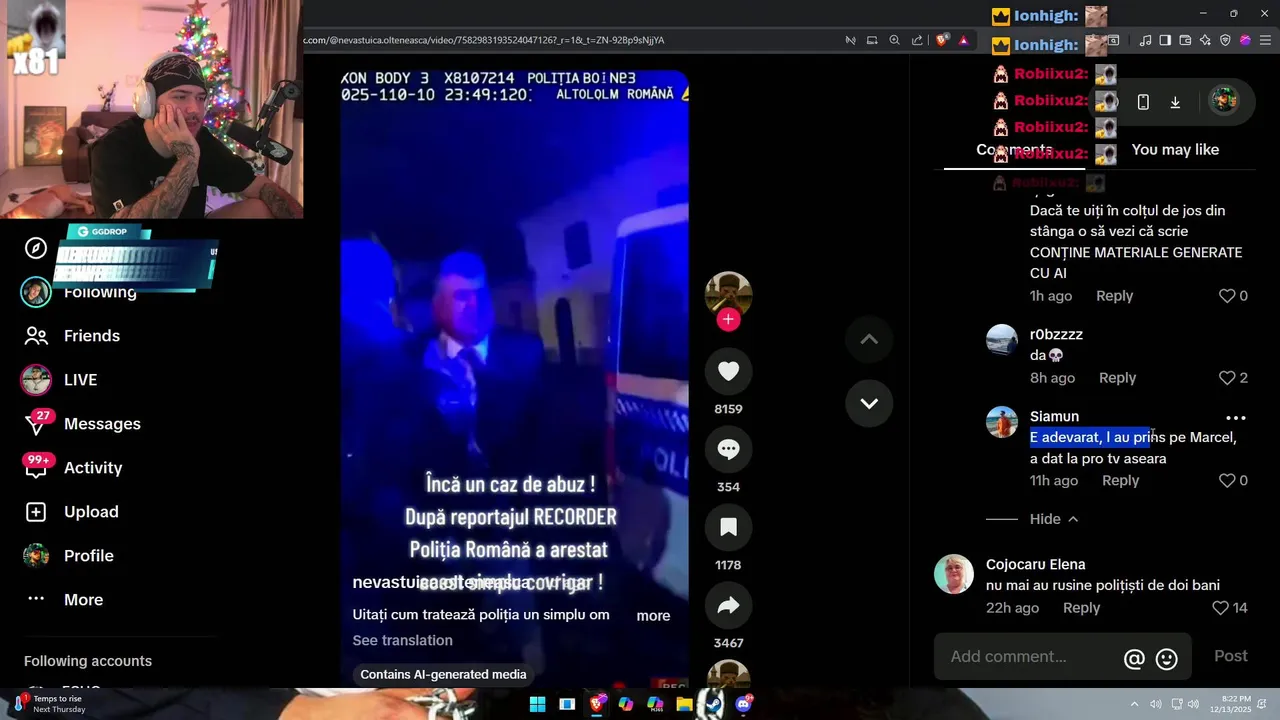
Task: Open the video comments icon showing 354
Action: coord(728,449)
